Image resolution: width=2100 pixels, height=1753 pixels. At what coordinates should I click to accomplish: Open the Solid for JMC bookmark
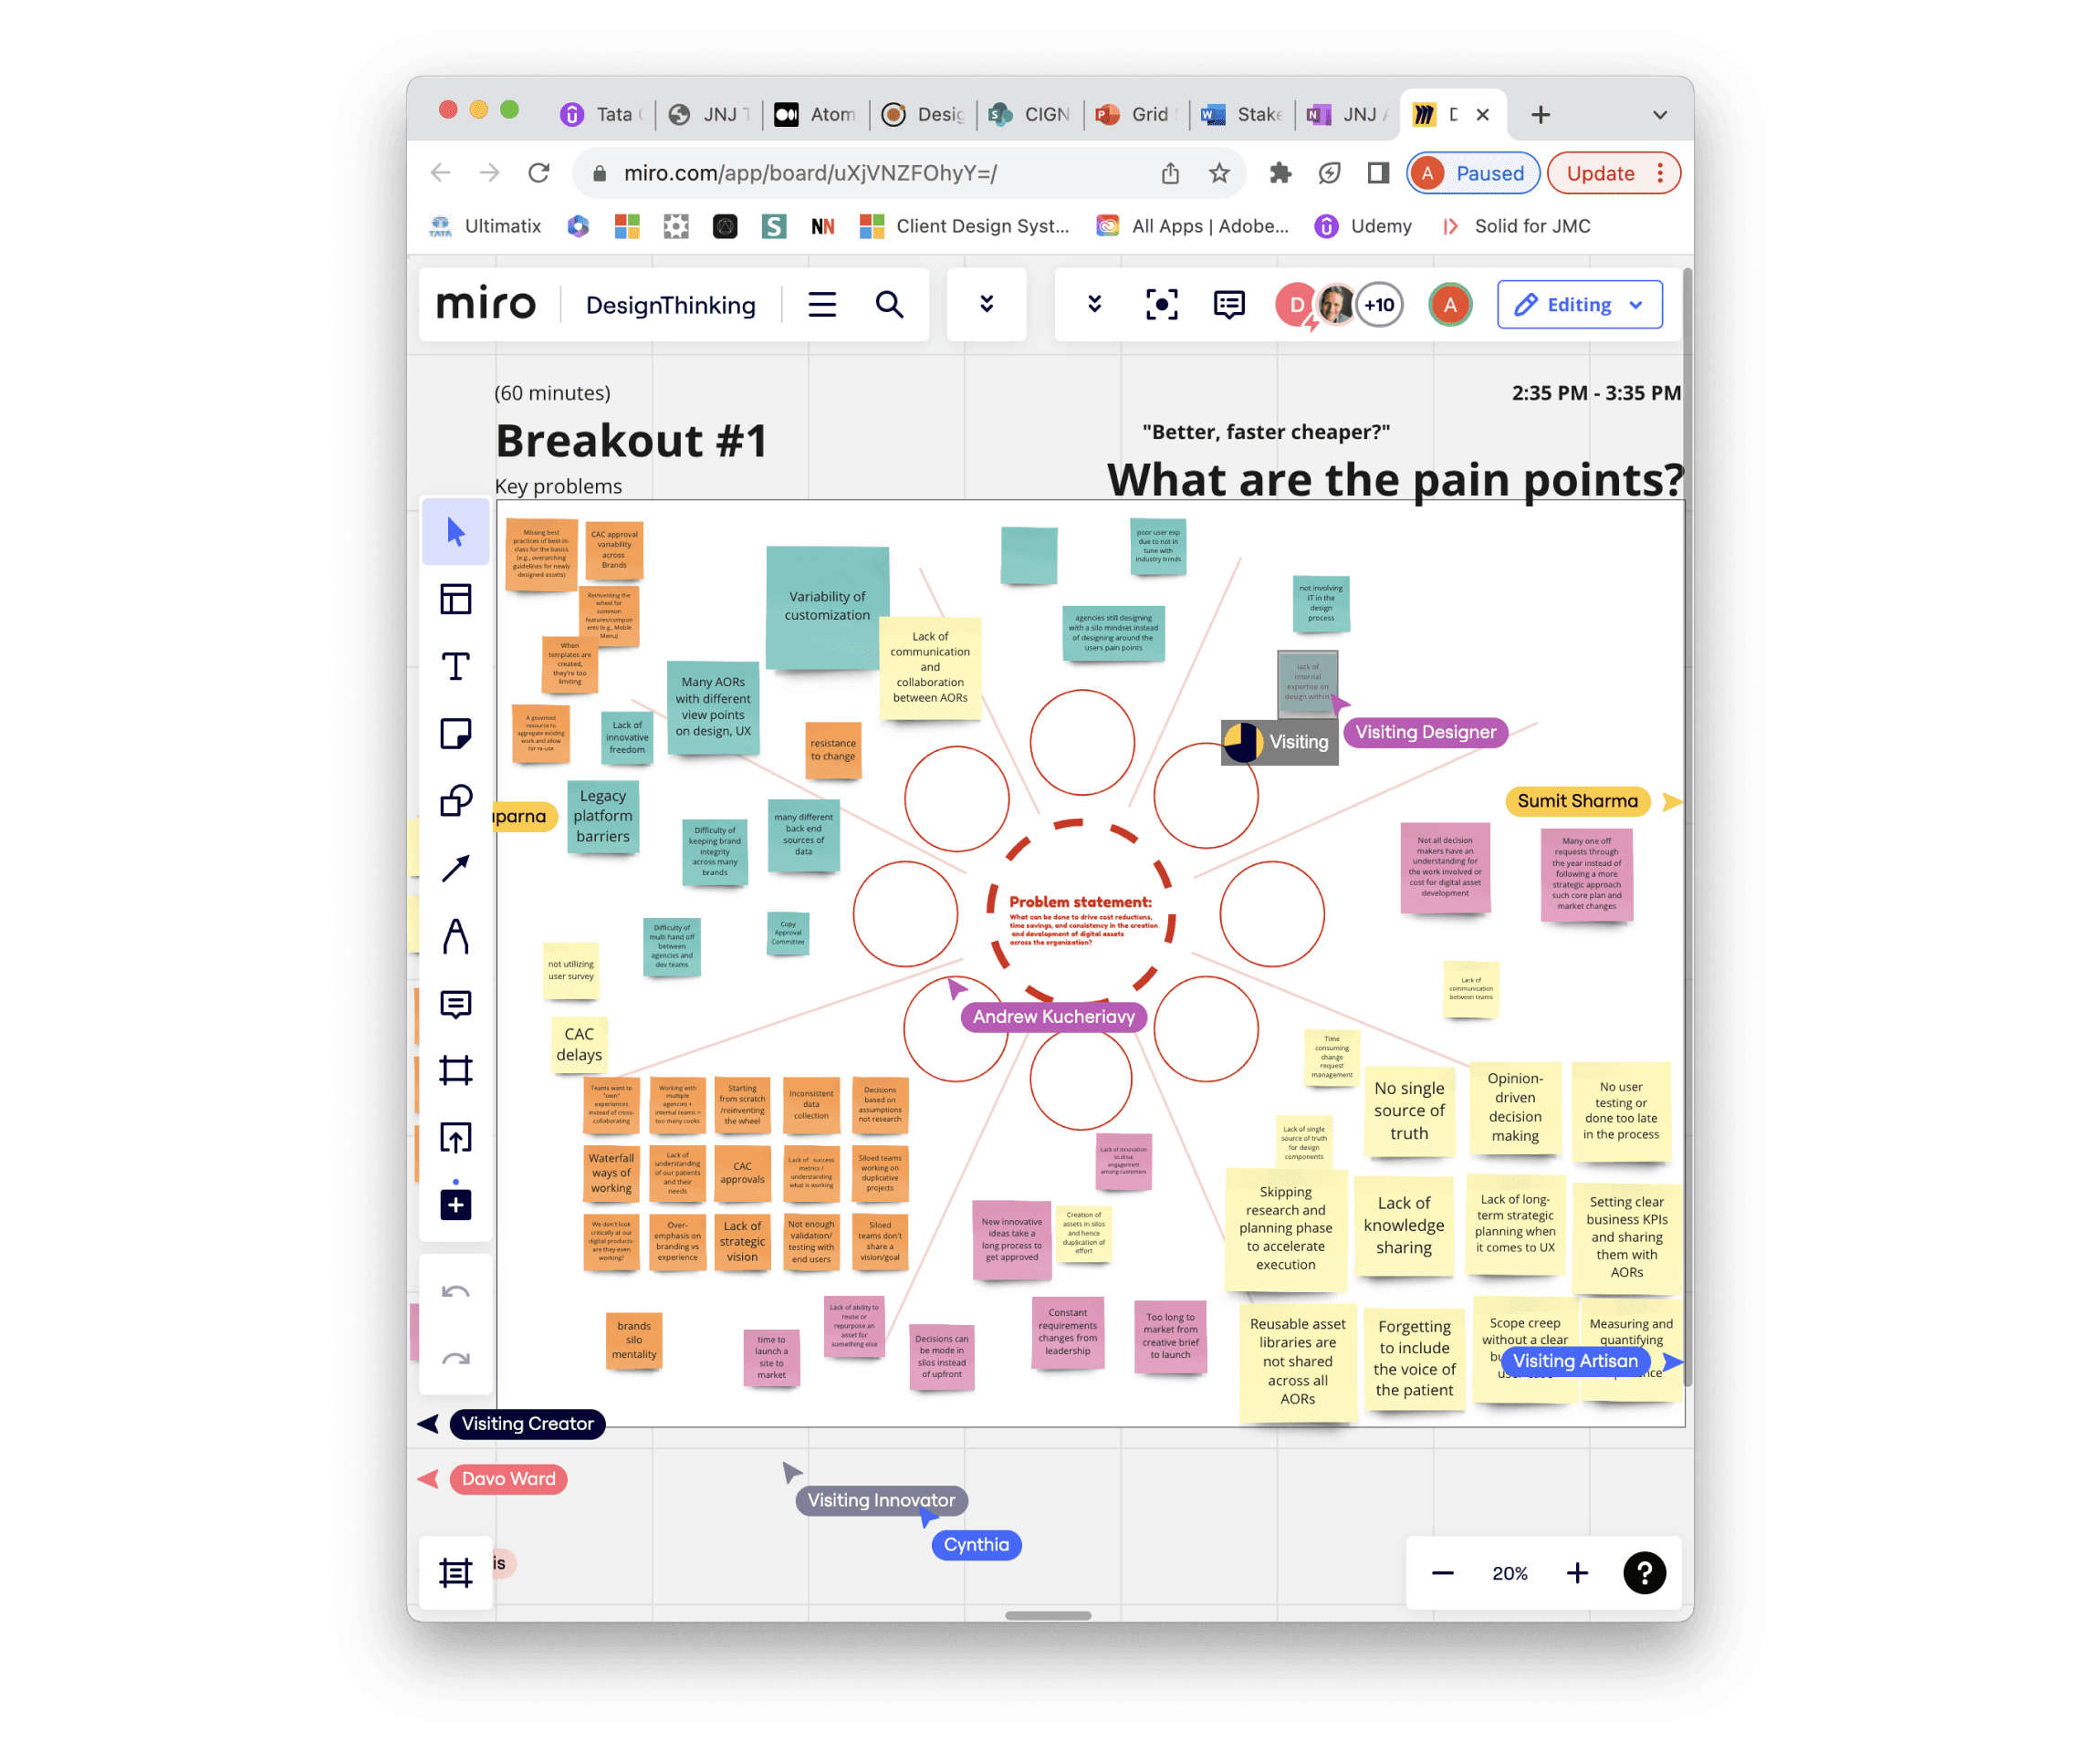1515,226
